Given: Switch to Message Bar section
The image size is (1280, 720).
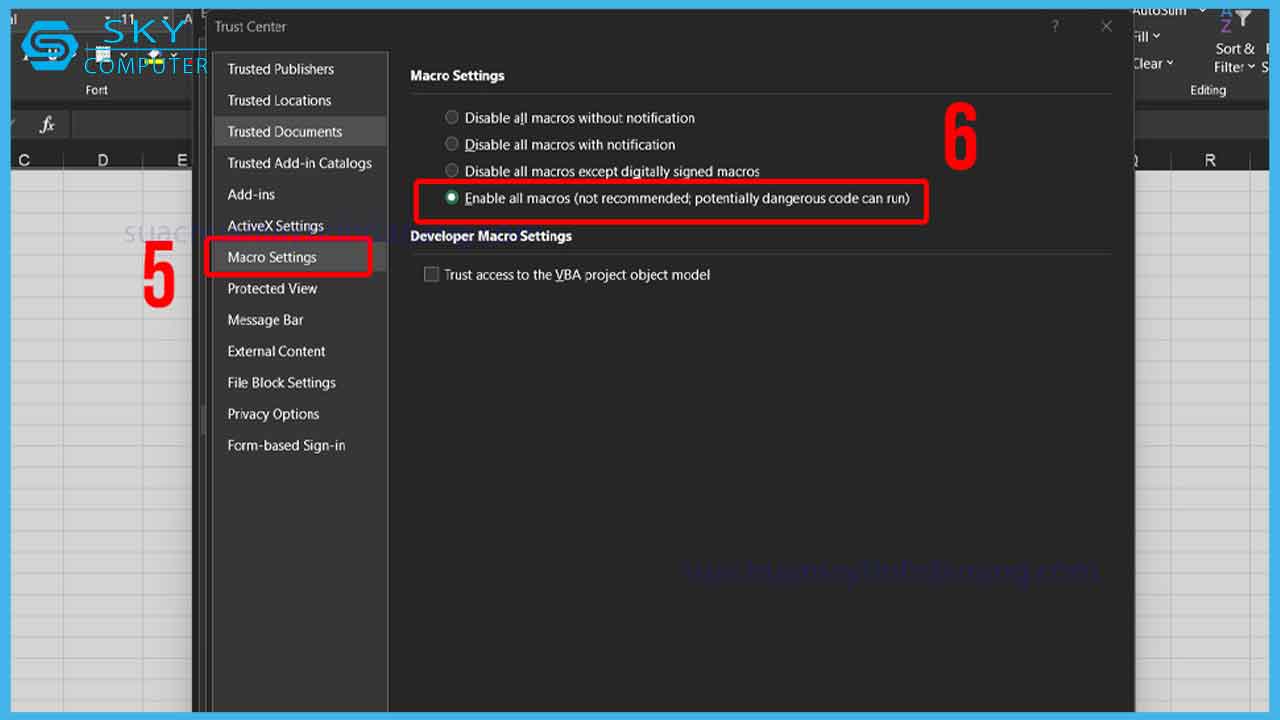Looking at the screenshot, I should pyautogui.click(x=300, y=320).
